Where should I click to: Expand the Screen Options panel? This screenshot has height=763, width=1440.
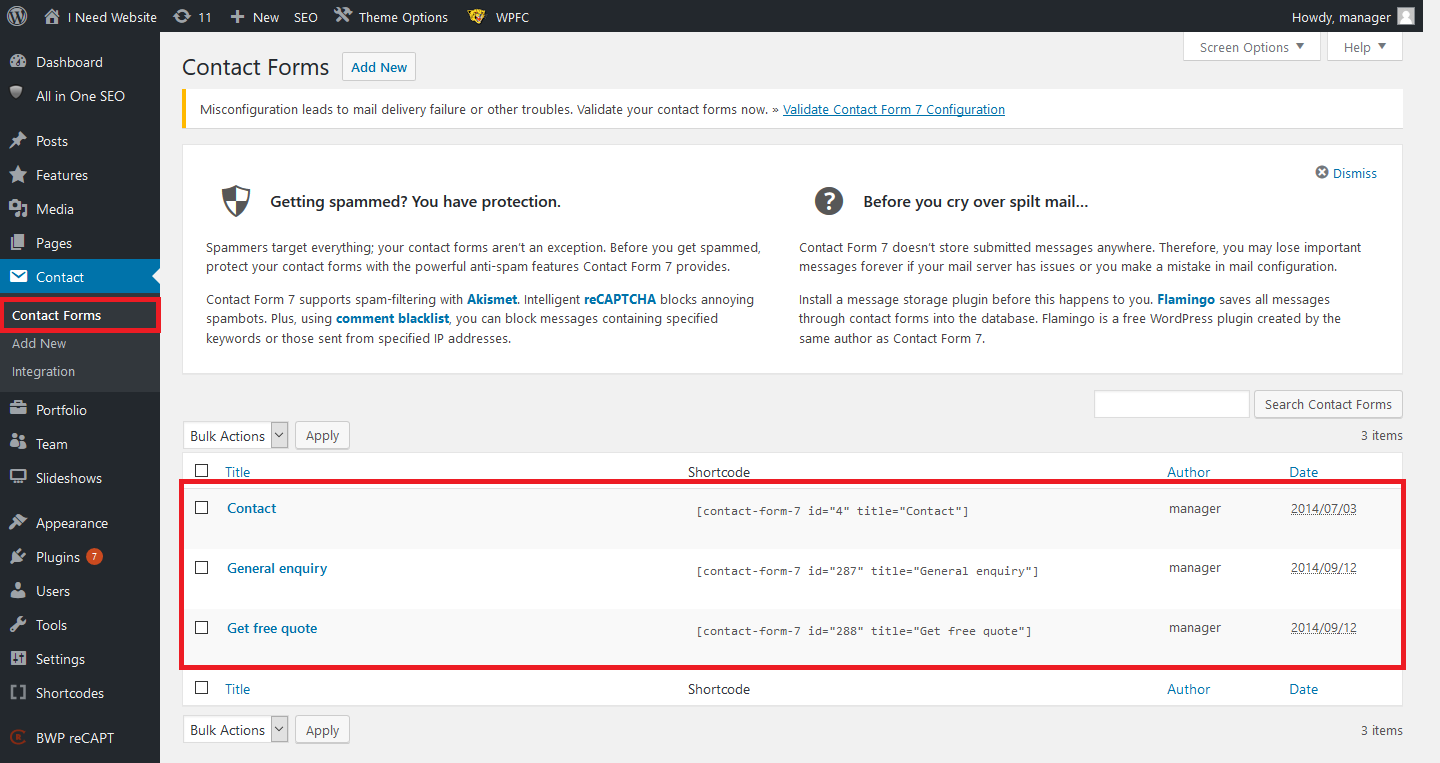1251,47
